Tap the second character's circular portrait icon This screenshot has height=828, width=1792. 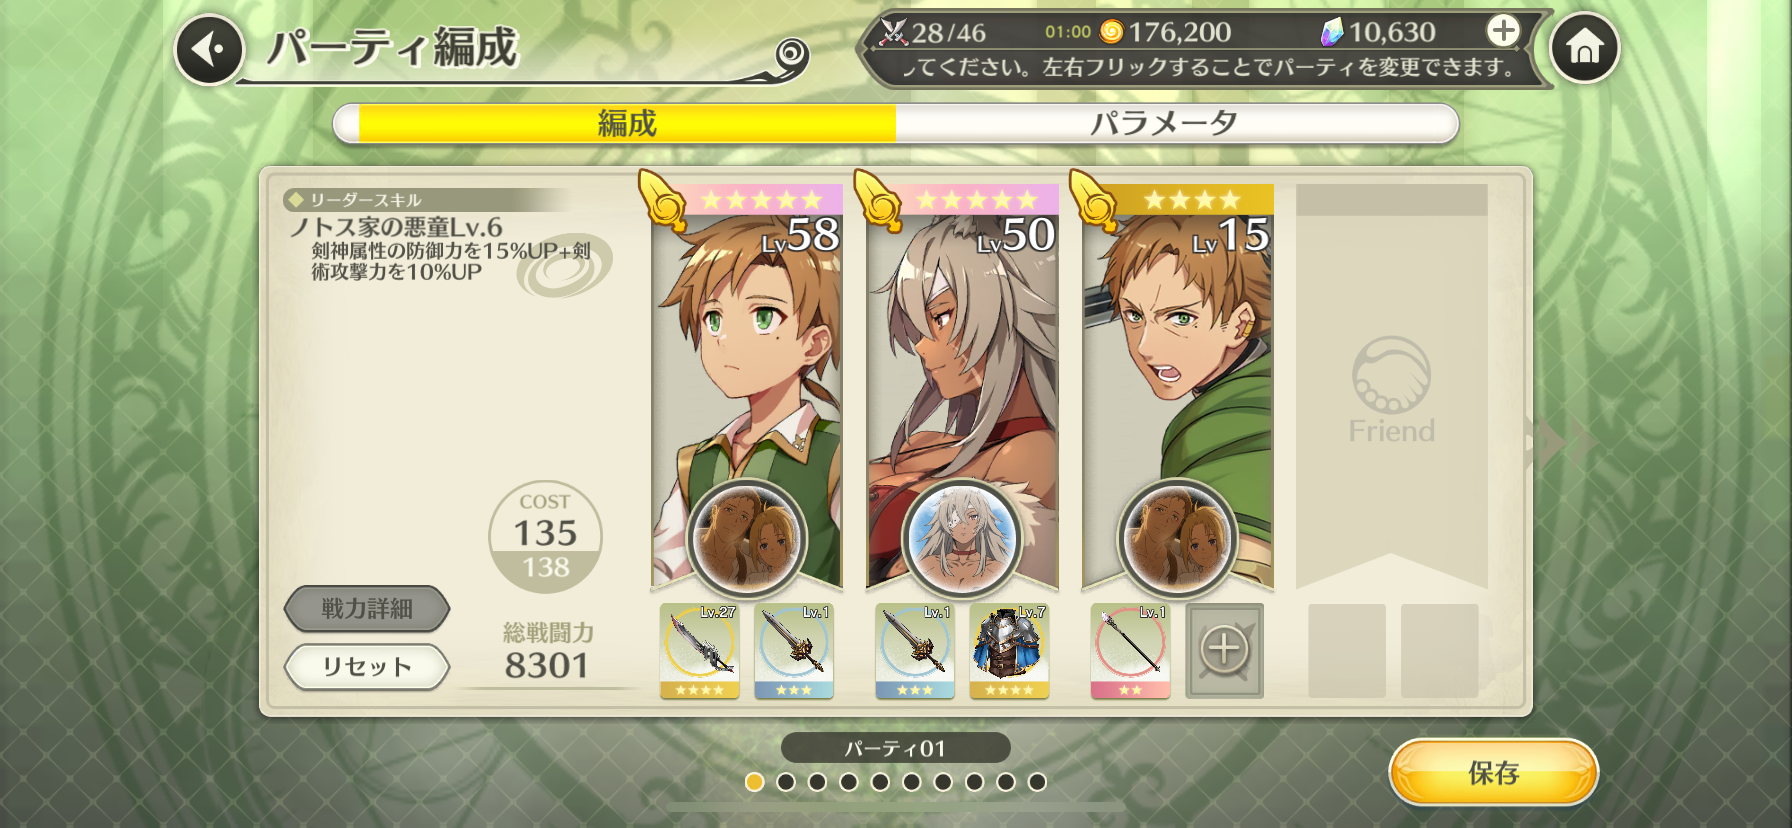pyautogui.click(x=961, y=538)
